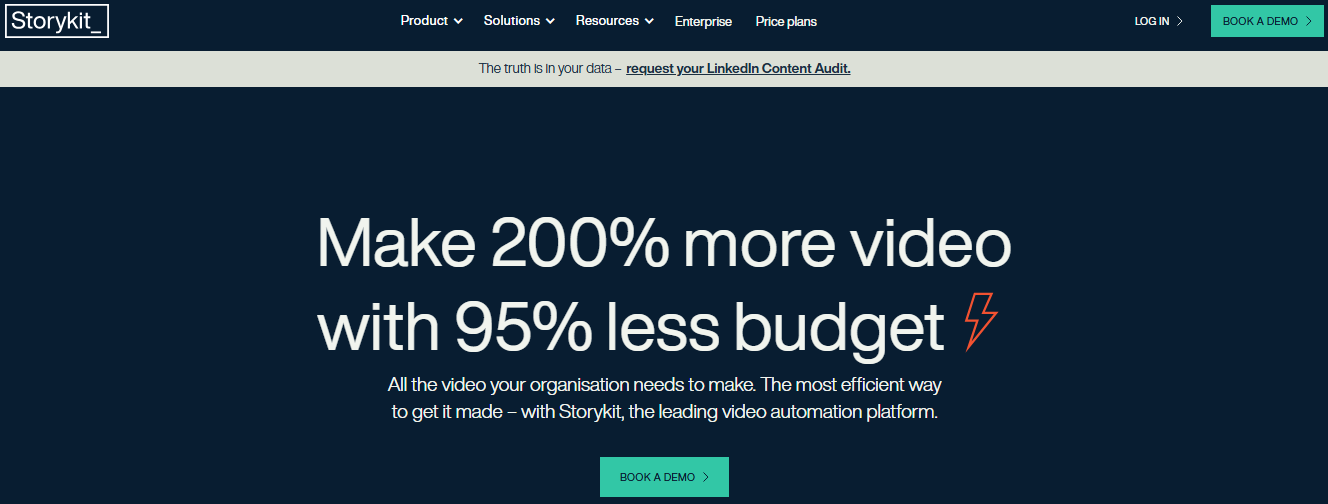Open the request your LinkedIn Content Audit link
The height and width of the screenshot is (504, 1328).
(x=738, y=69)
